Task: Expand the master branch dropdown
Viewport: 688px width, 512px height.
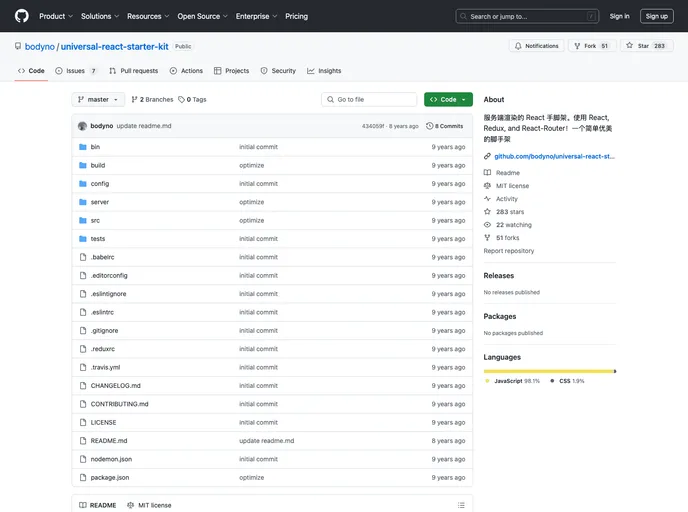Action: point(98,100)
